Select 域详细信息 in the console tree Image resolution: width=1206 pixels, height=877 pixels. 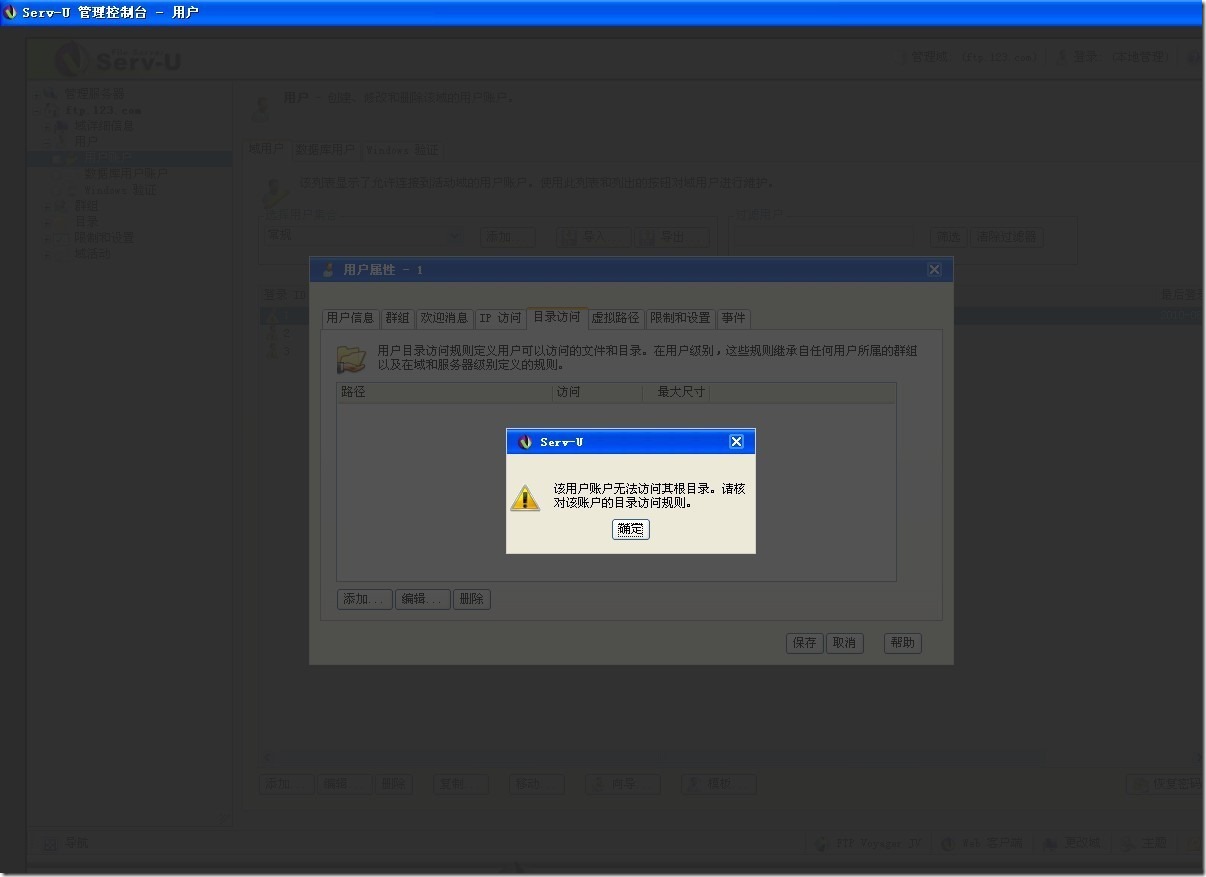(x=104, y=126)
